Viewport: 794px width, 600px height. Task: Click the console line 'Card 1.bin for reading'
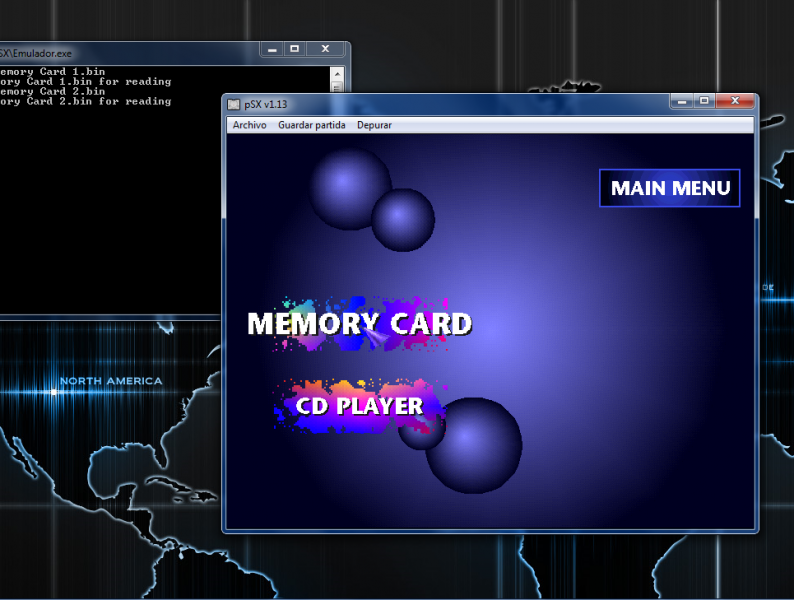(86, 82)
